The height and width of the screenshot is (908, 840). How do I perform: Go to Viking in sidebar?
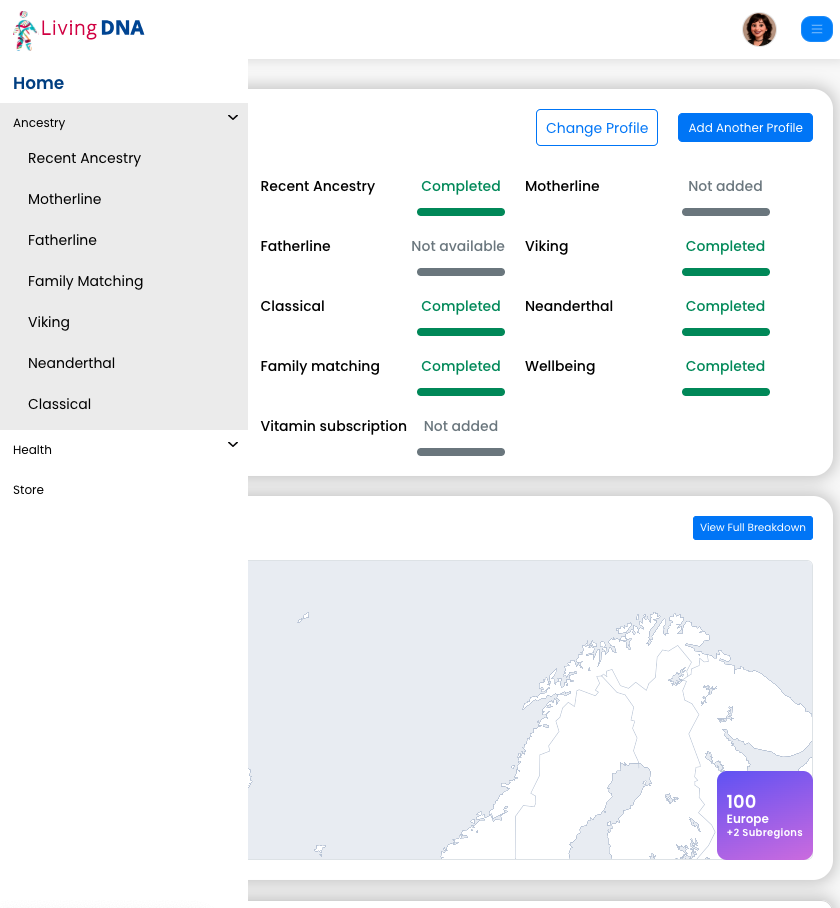click(x=49, y=323)
